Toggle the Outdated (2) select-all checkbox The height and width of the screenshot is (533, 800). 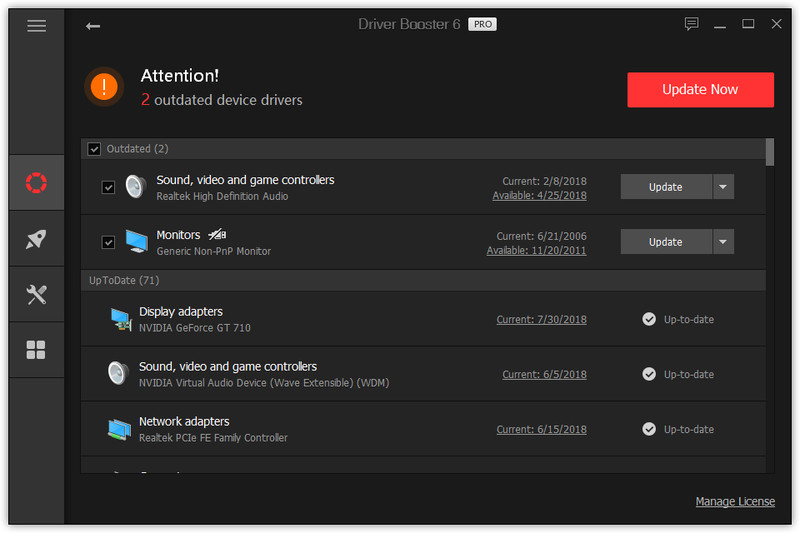94,149
